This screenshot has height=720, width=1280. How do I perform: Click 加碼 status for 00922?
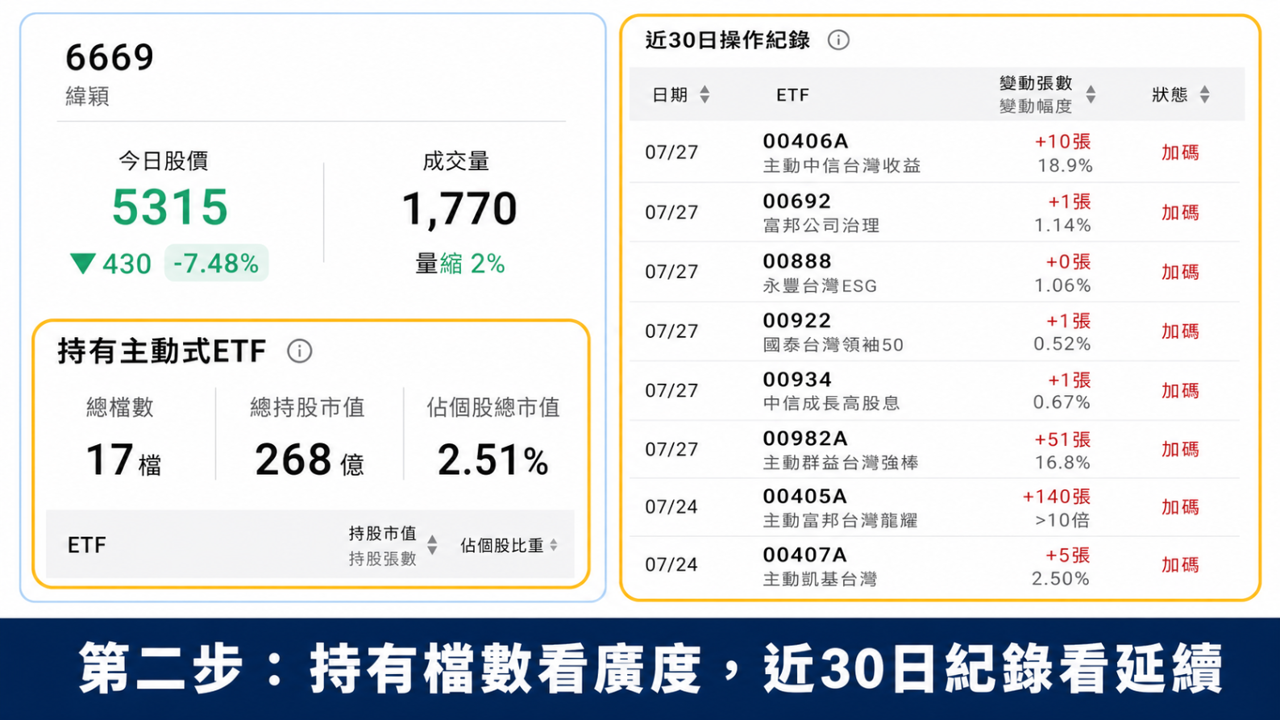click(1180, 332)
